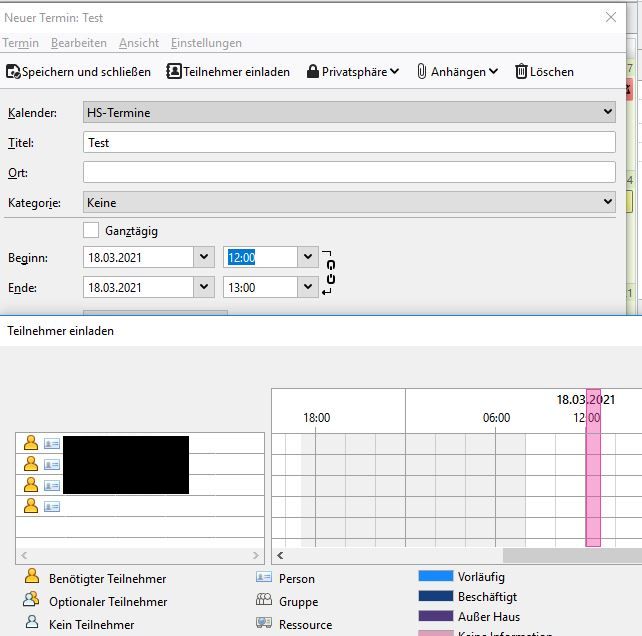This screenshot has width=642, height=636.
Task: Open the Beginn date picker dropdown
Action: [x=204, y=257]
